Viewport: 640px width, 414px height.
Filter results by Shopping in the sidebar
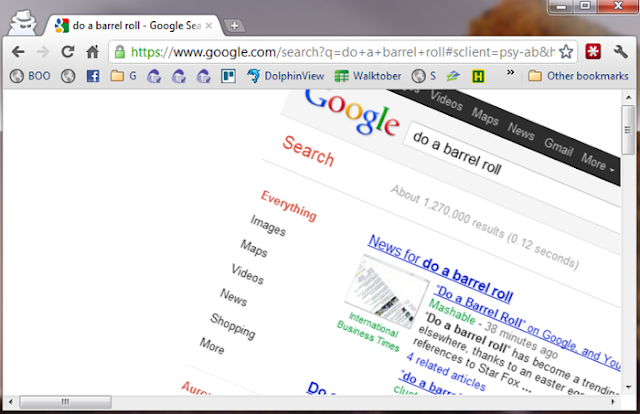point(233,326)
